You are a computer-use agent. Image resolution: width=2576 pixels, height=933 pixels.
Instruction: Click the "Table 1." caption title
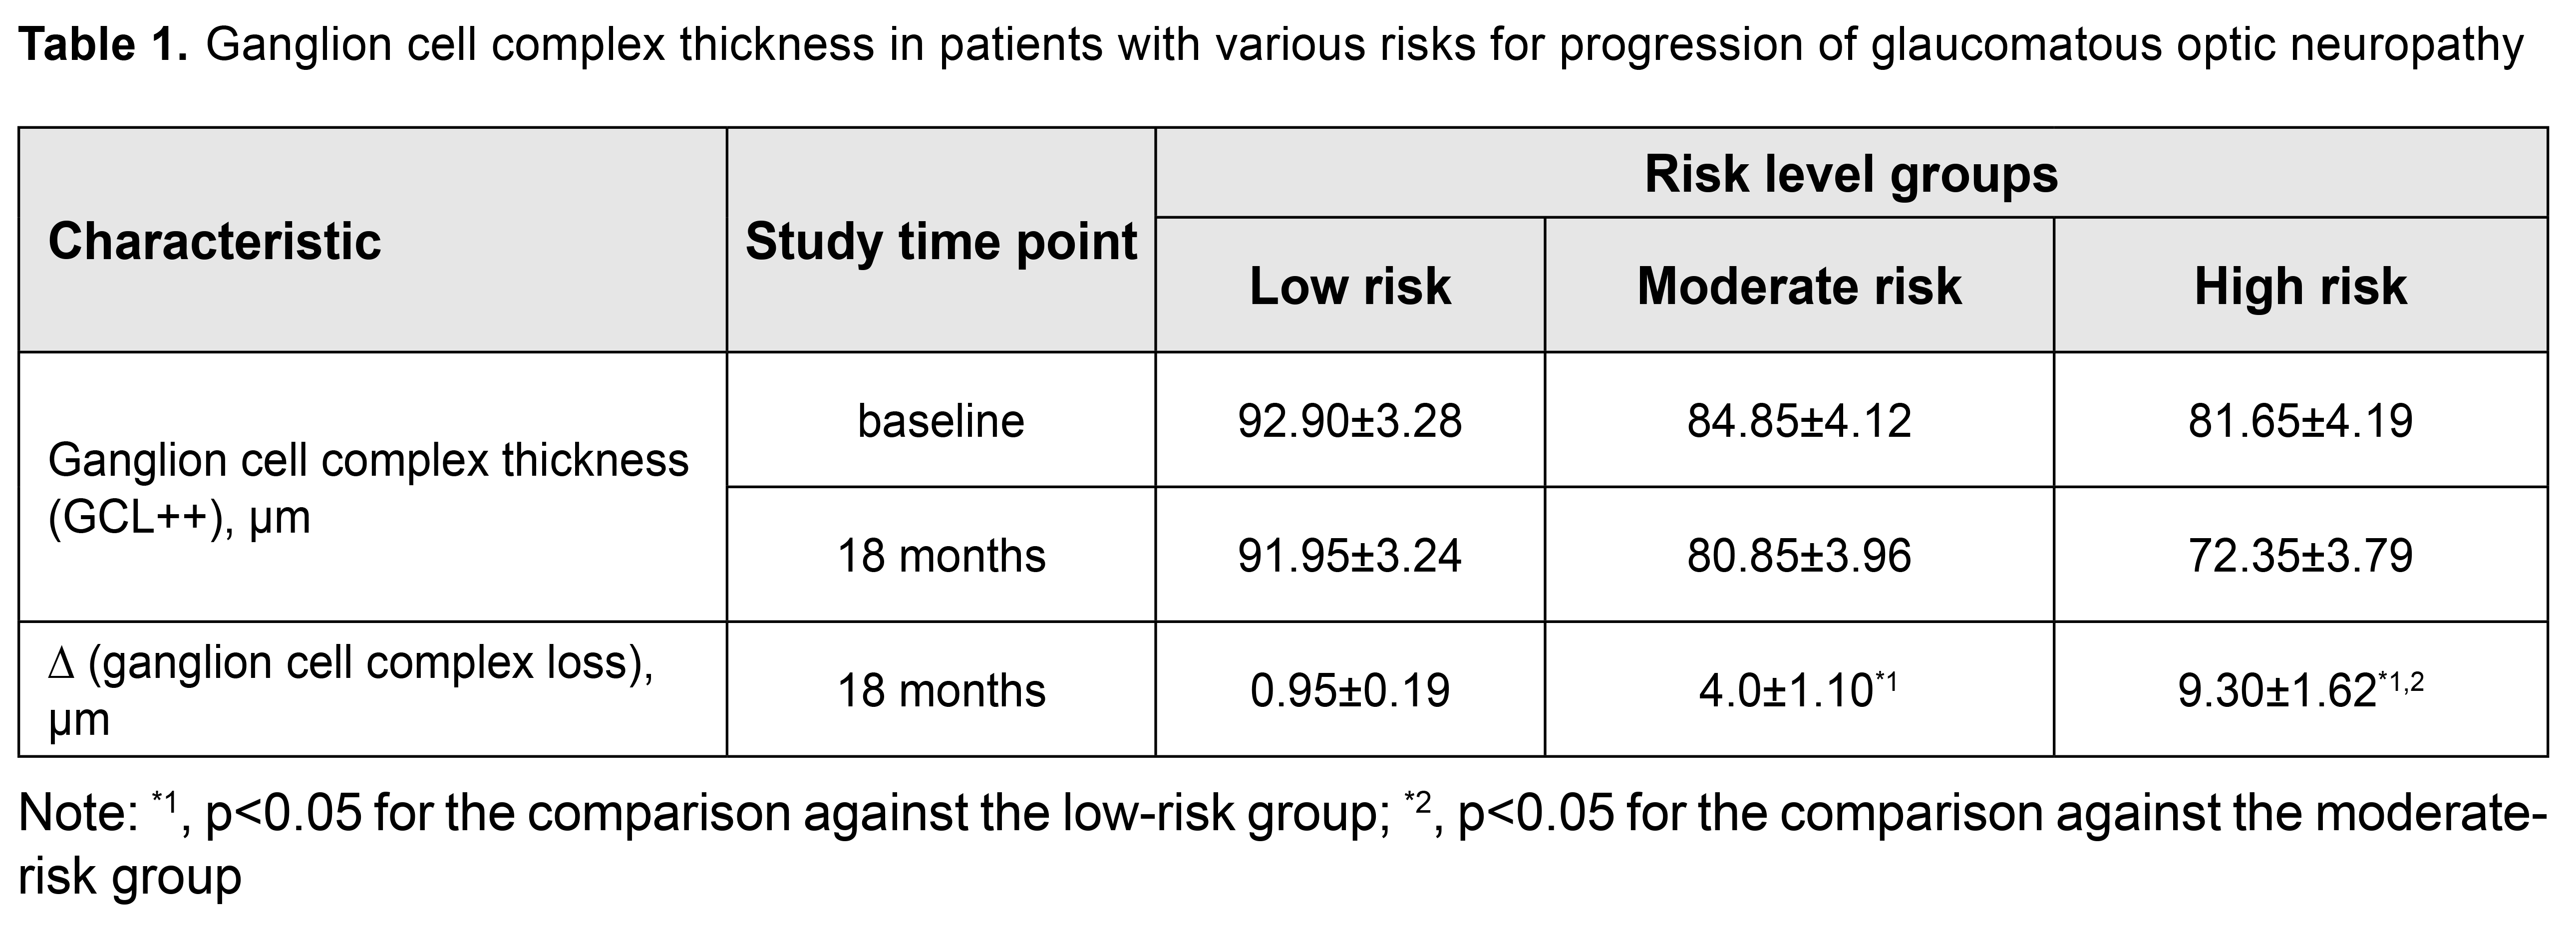104,45
